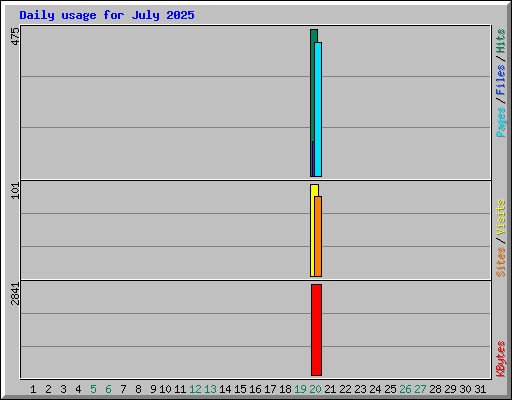The width and height of the screenshot is (512, 400).
Task: Click day 8 on the axis
Action: (138, 389)
